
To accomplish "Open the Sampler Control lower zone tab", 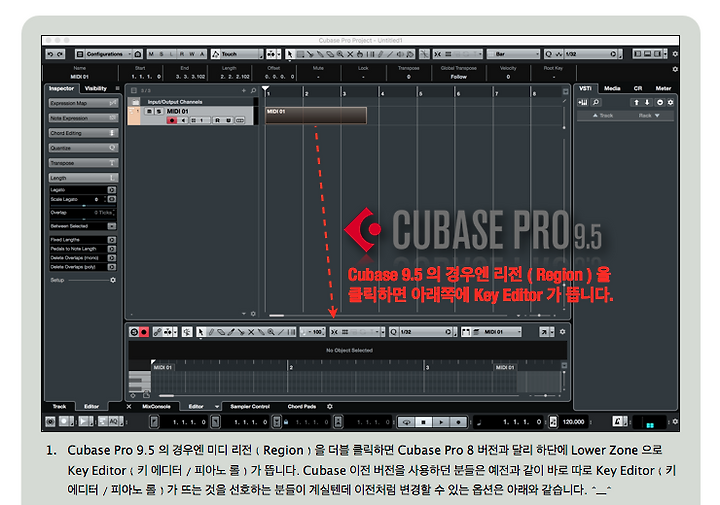I will click(250, 407).
